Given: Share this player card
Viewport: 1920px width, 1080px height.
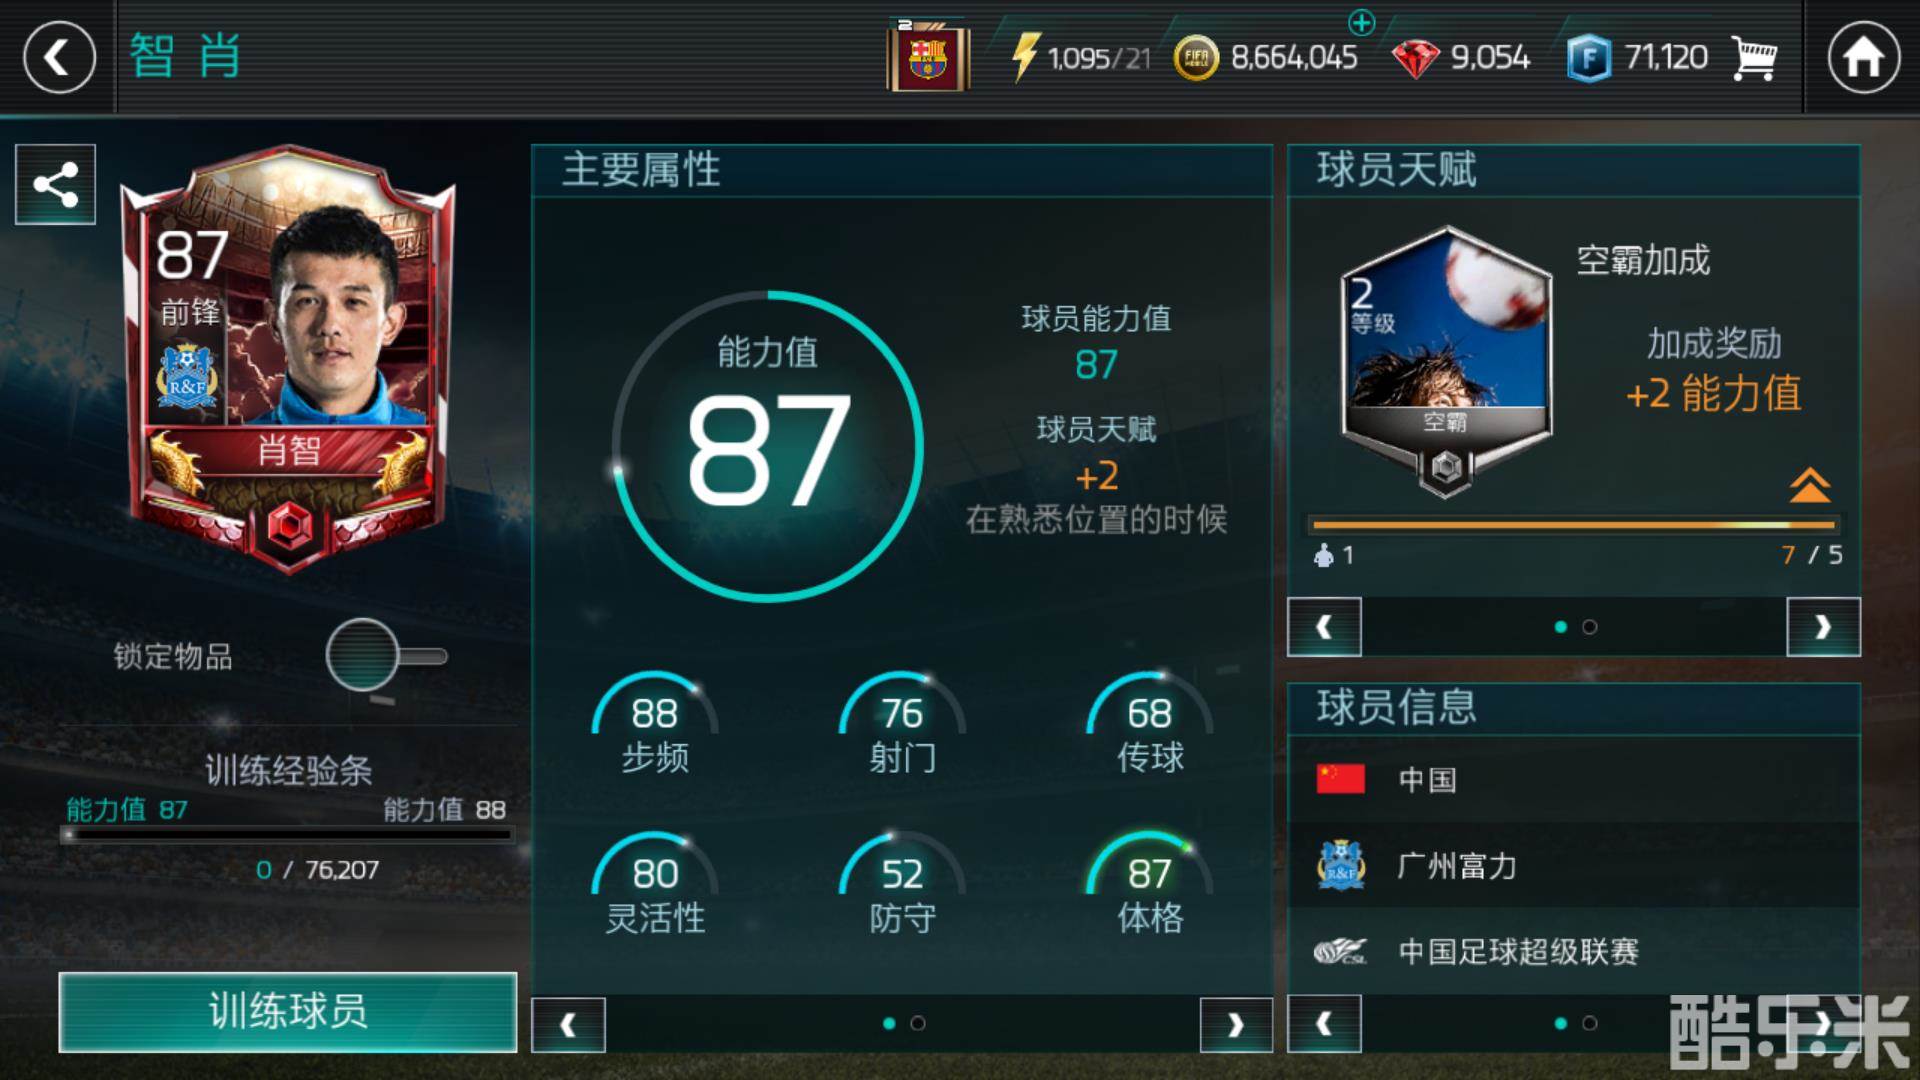Looking at the screenshot, I should coord(56,184).
